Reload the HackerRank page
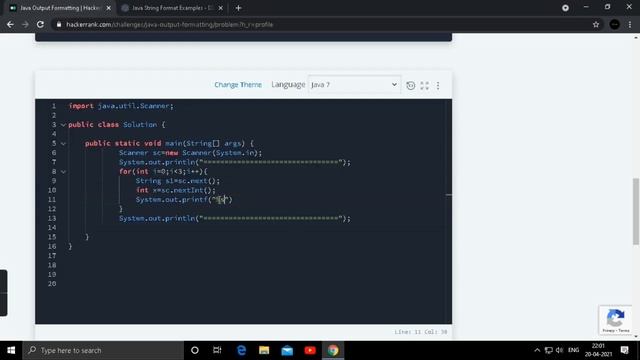Screen dimensions: 640x360 [40, 24]
